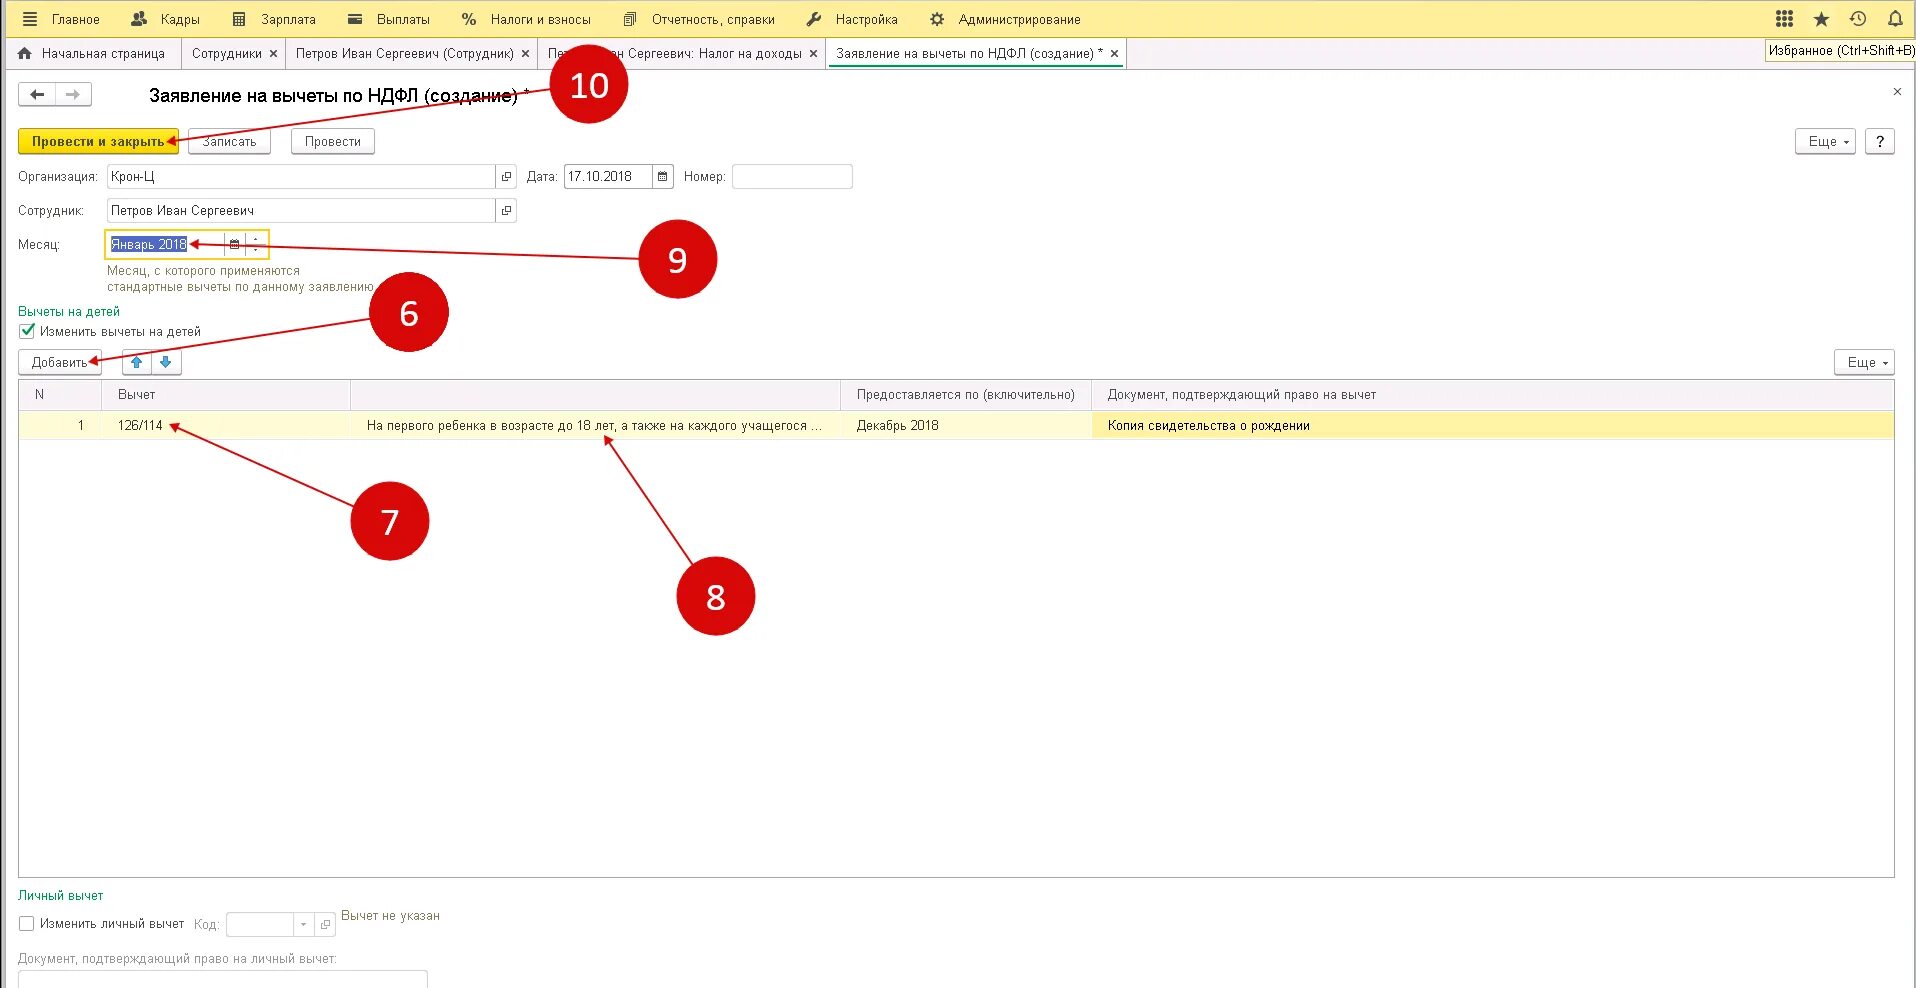Open Favorites star icon
Viewport: 1916px width, 988px height.
[1821, 19]
